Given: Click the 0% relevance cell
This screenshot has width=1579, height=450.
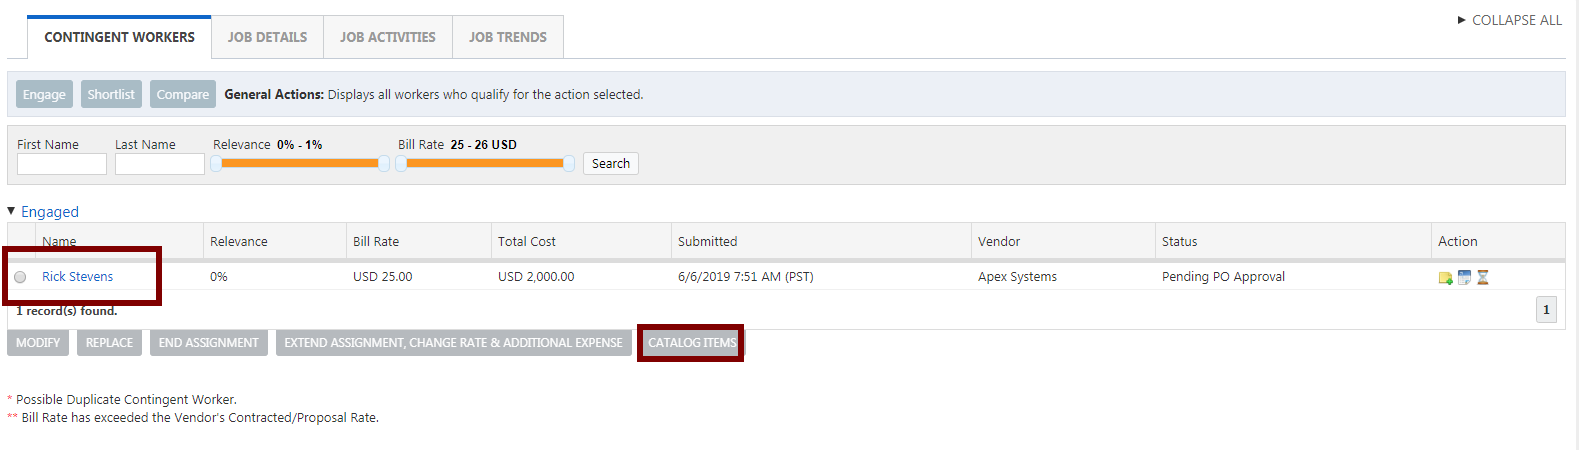Looking at the screenshot, I should (x=219, y=277).
